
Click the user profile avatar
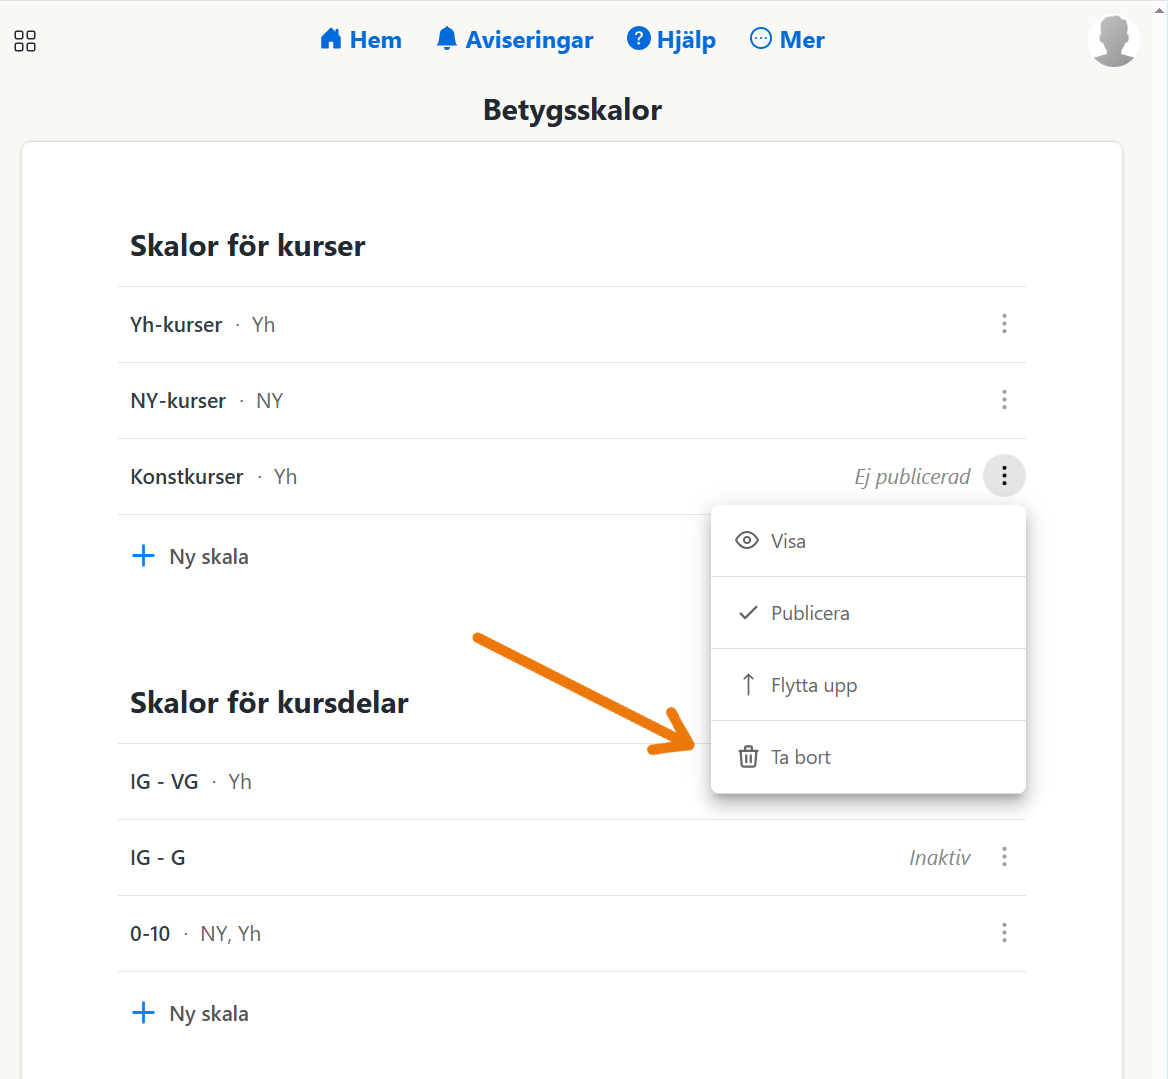coord(1113,41)
